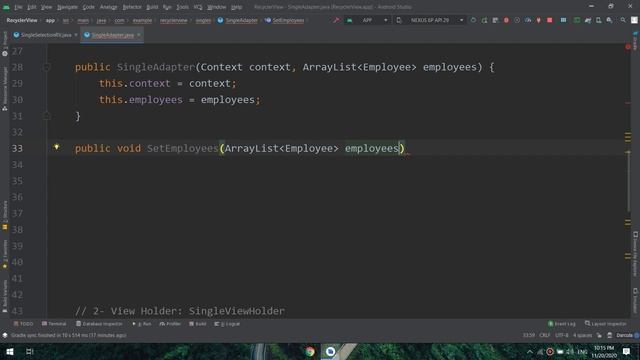Click the Task View taskbar icon
Image resolution: width=640 pixels, height=360 pixels.
tap(29, 351)
